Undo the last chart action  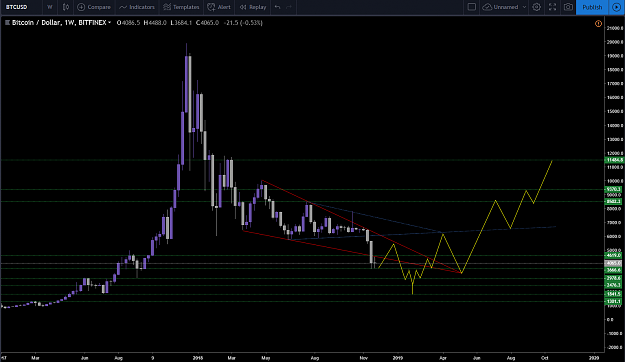click(277, 7)
